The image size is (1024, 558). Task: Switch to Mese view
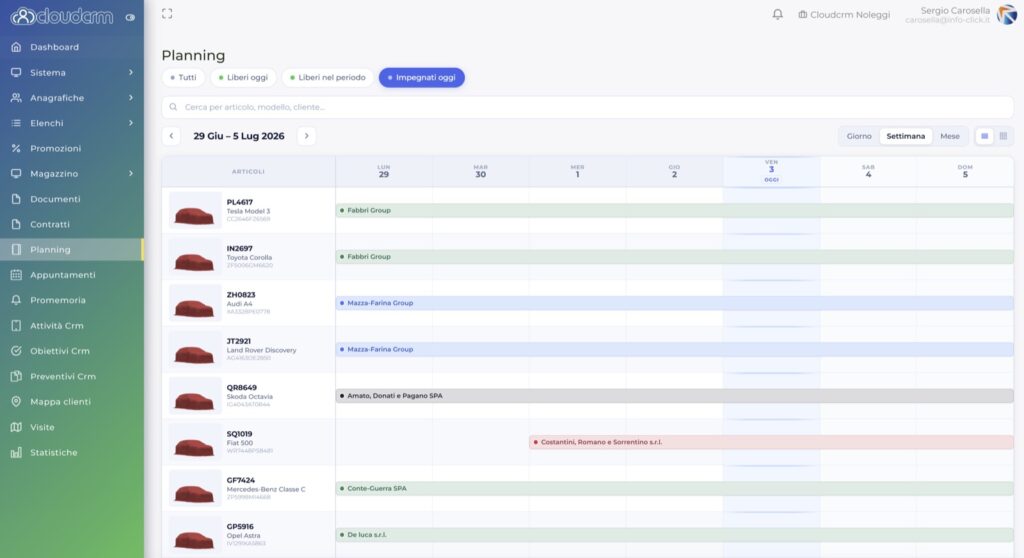(x=950, y=136)
